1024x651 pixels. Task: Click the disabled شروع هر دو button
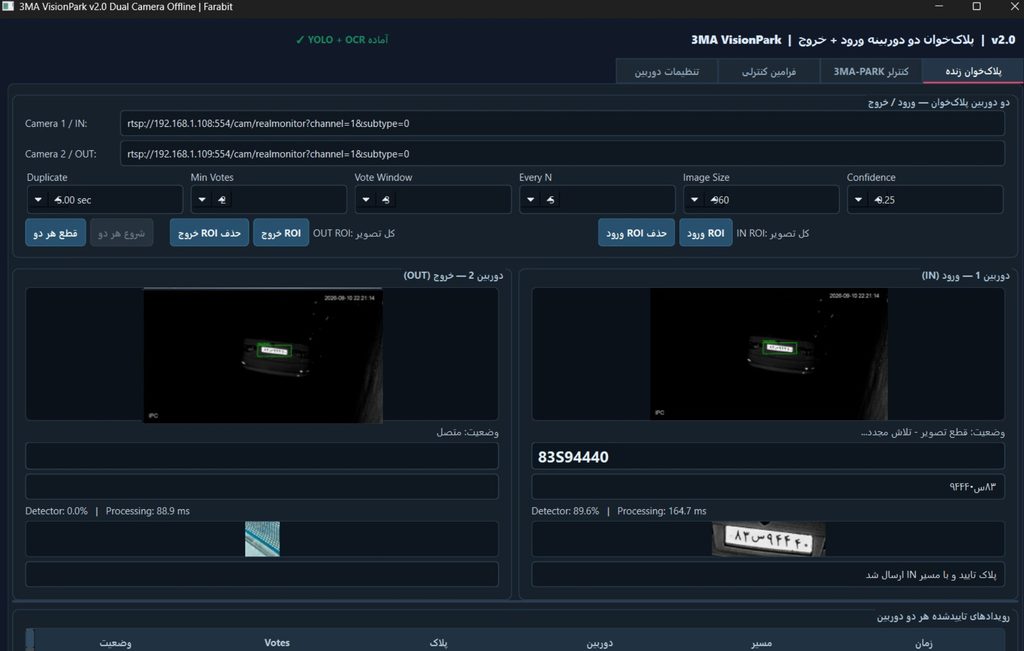click(x=121, y=233)
